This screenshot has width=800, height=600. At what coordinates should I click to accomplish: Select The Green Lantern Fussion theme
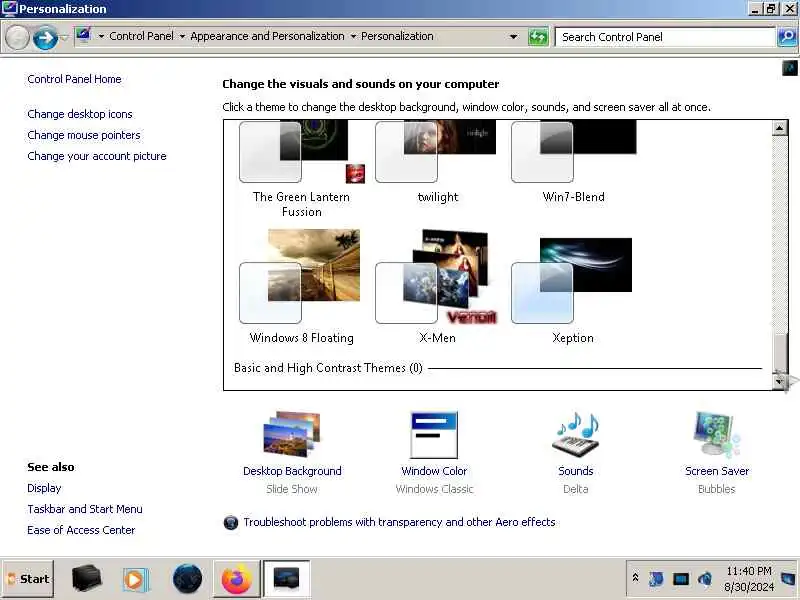pos(302,169)
